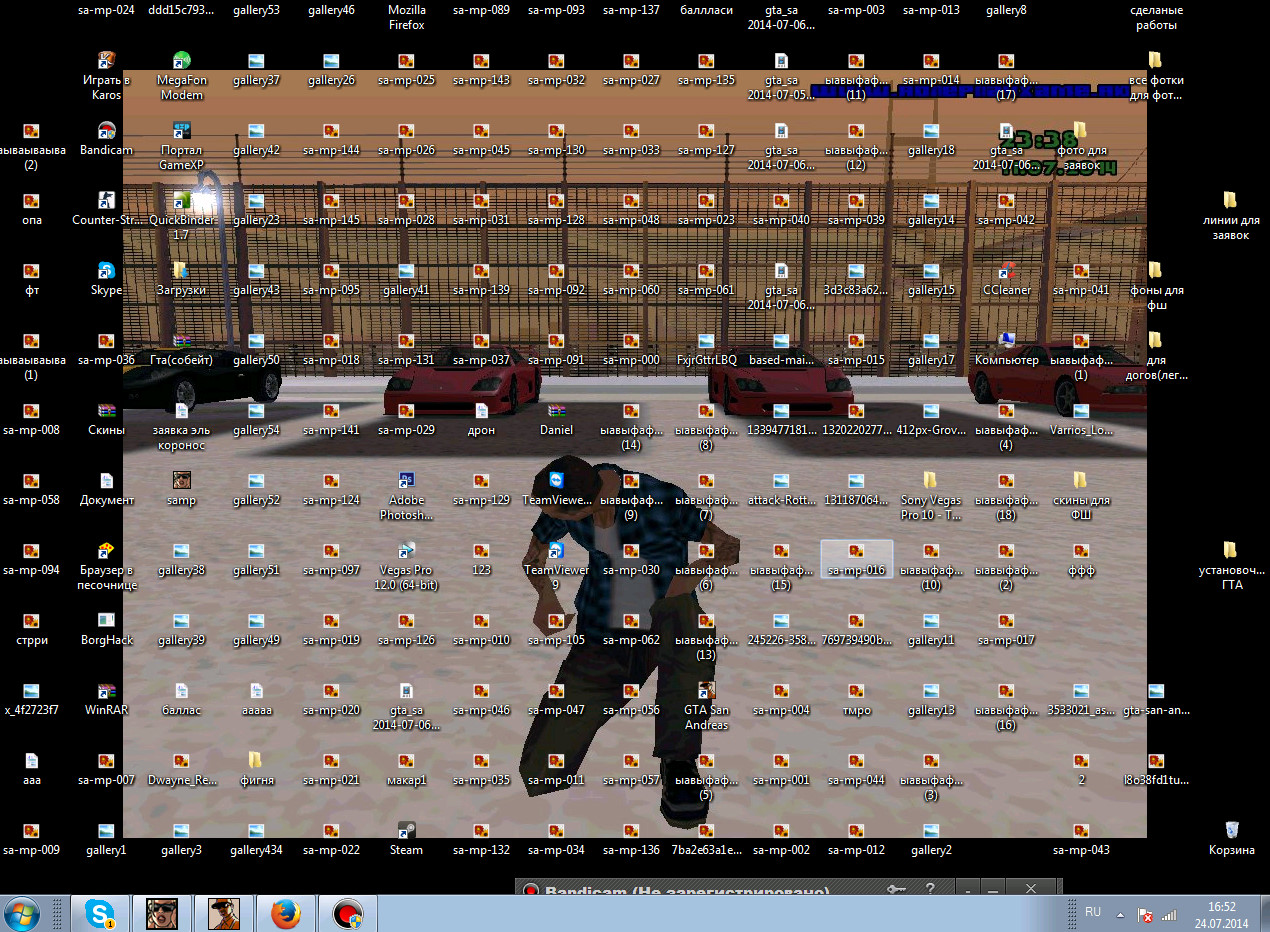Select the Varrios_Lo... image file
1270x932 pixels.
tap(1081, 418)
